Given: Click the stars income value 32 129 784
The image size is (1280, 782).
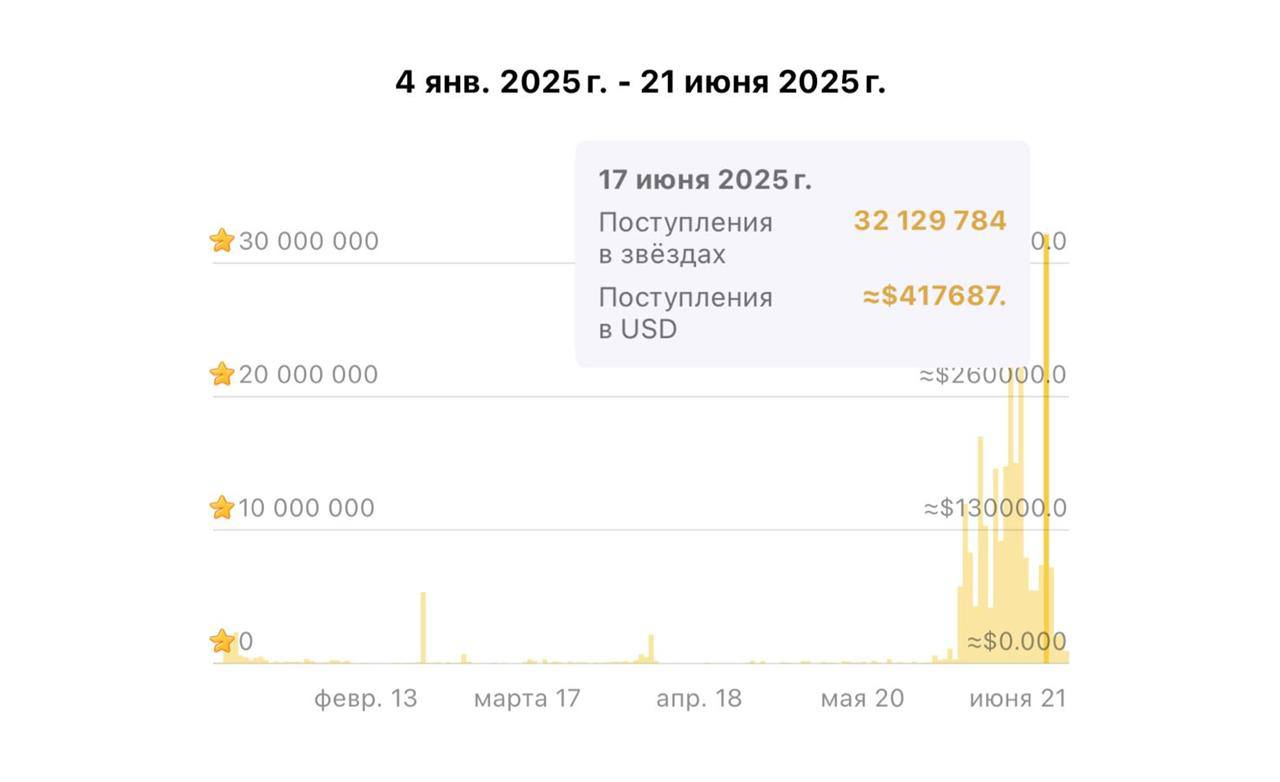Looking at the screenshot, I should click(930, 221).
